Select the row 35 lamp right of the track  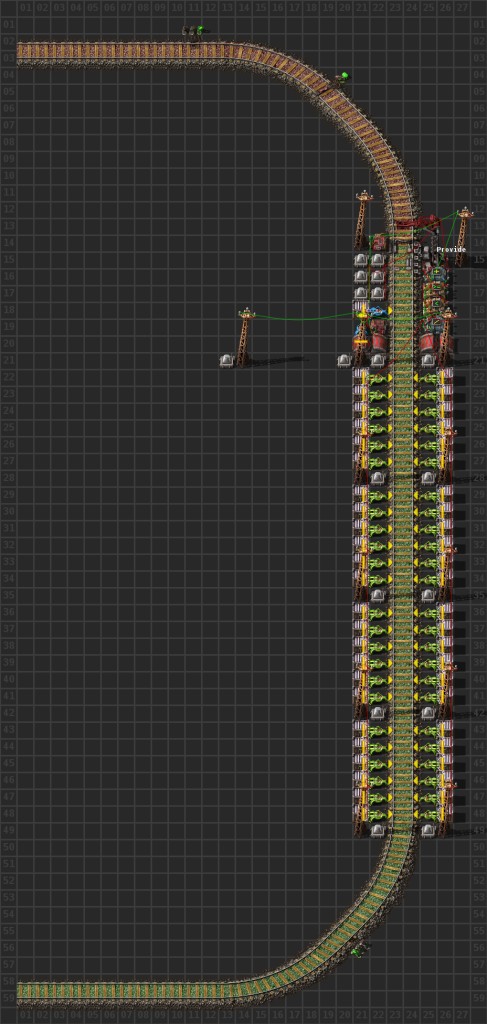click(x=428, y=595)
